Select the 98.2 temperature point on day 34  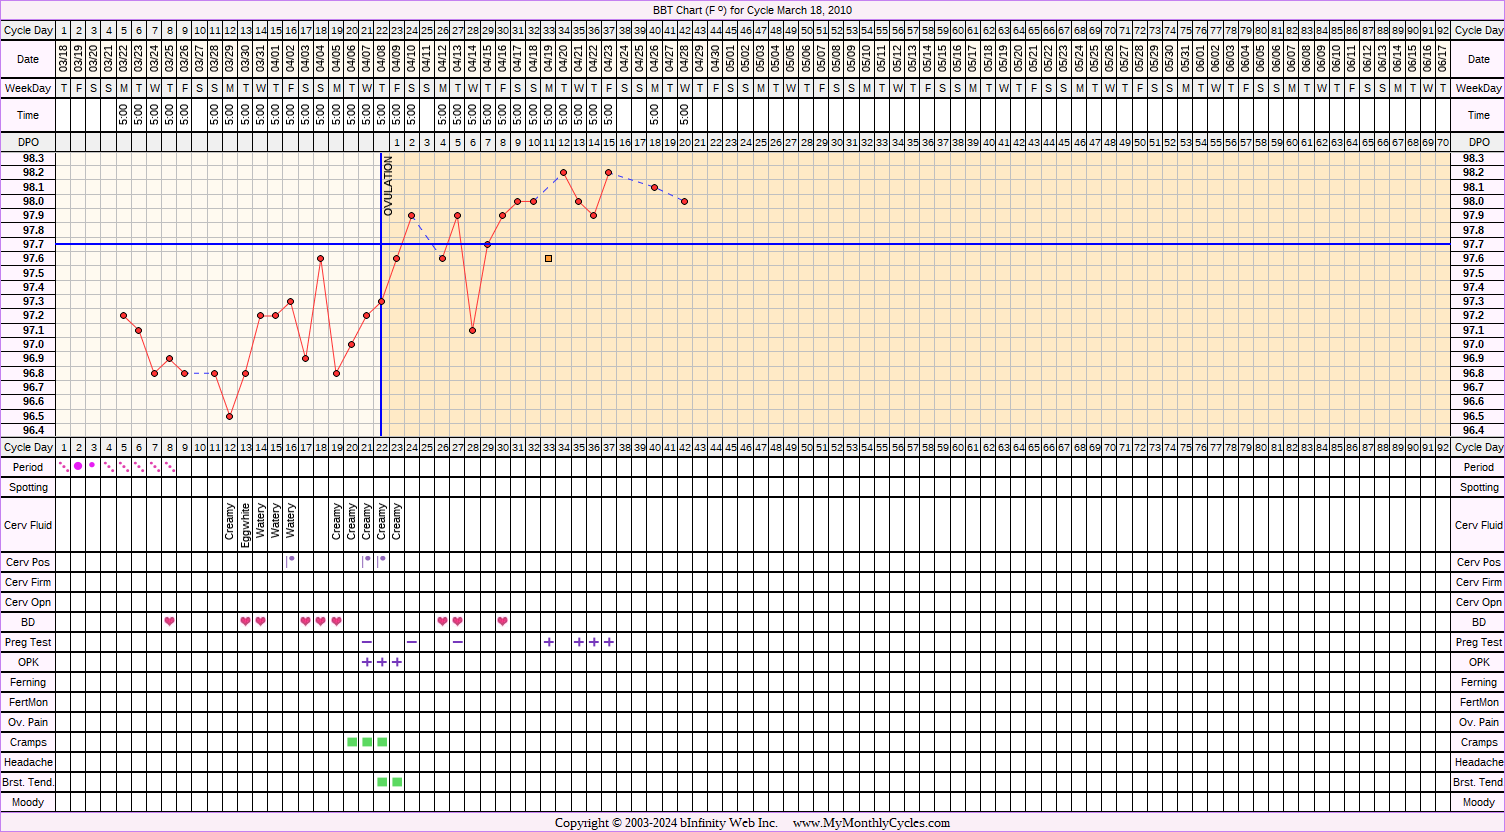[564, 172]
